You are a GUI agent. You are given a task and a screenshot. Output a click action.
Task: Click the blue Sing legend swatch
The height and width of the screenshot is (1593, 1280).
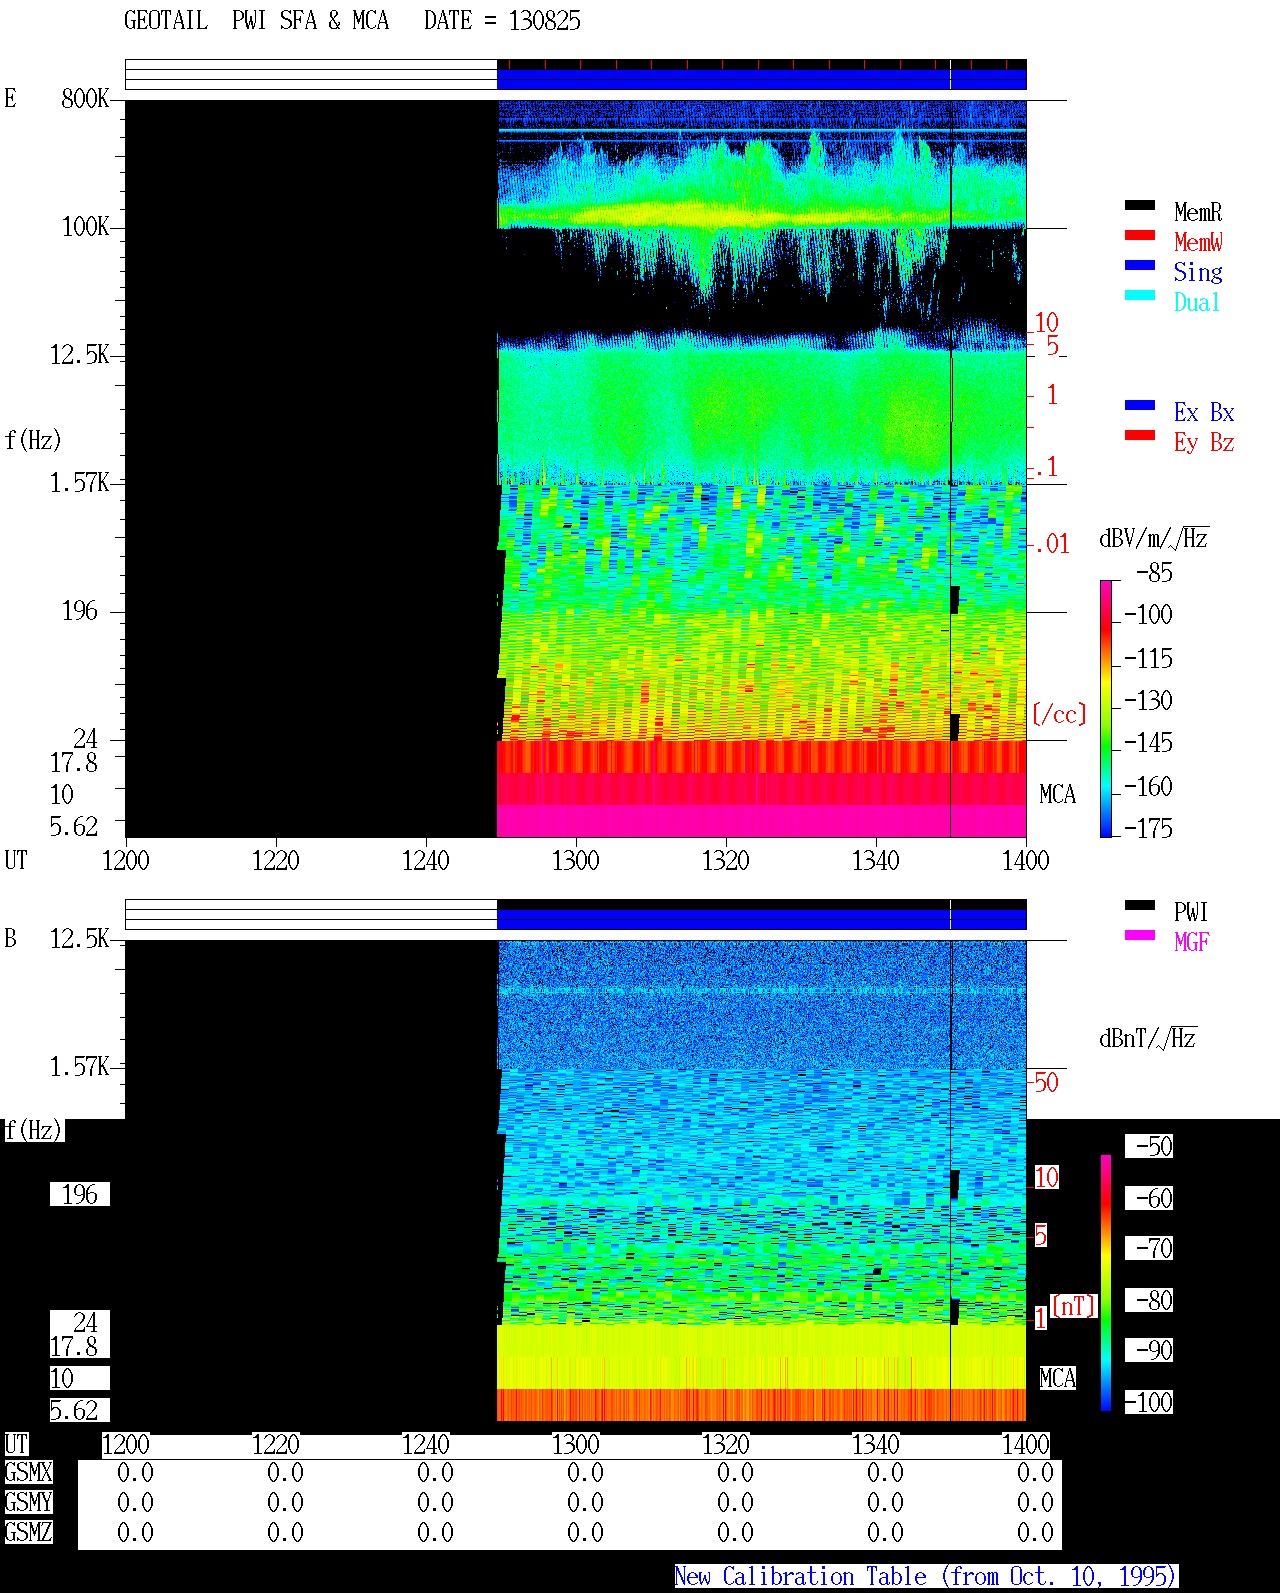tap(1140, 265)
